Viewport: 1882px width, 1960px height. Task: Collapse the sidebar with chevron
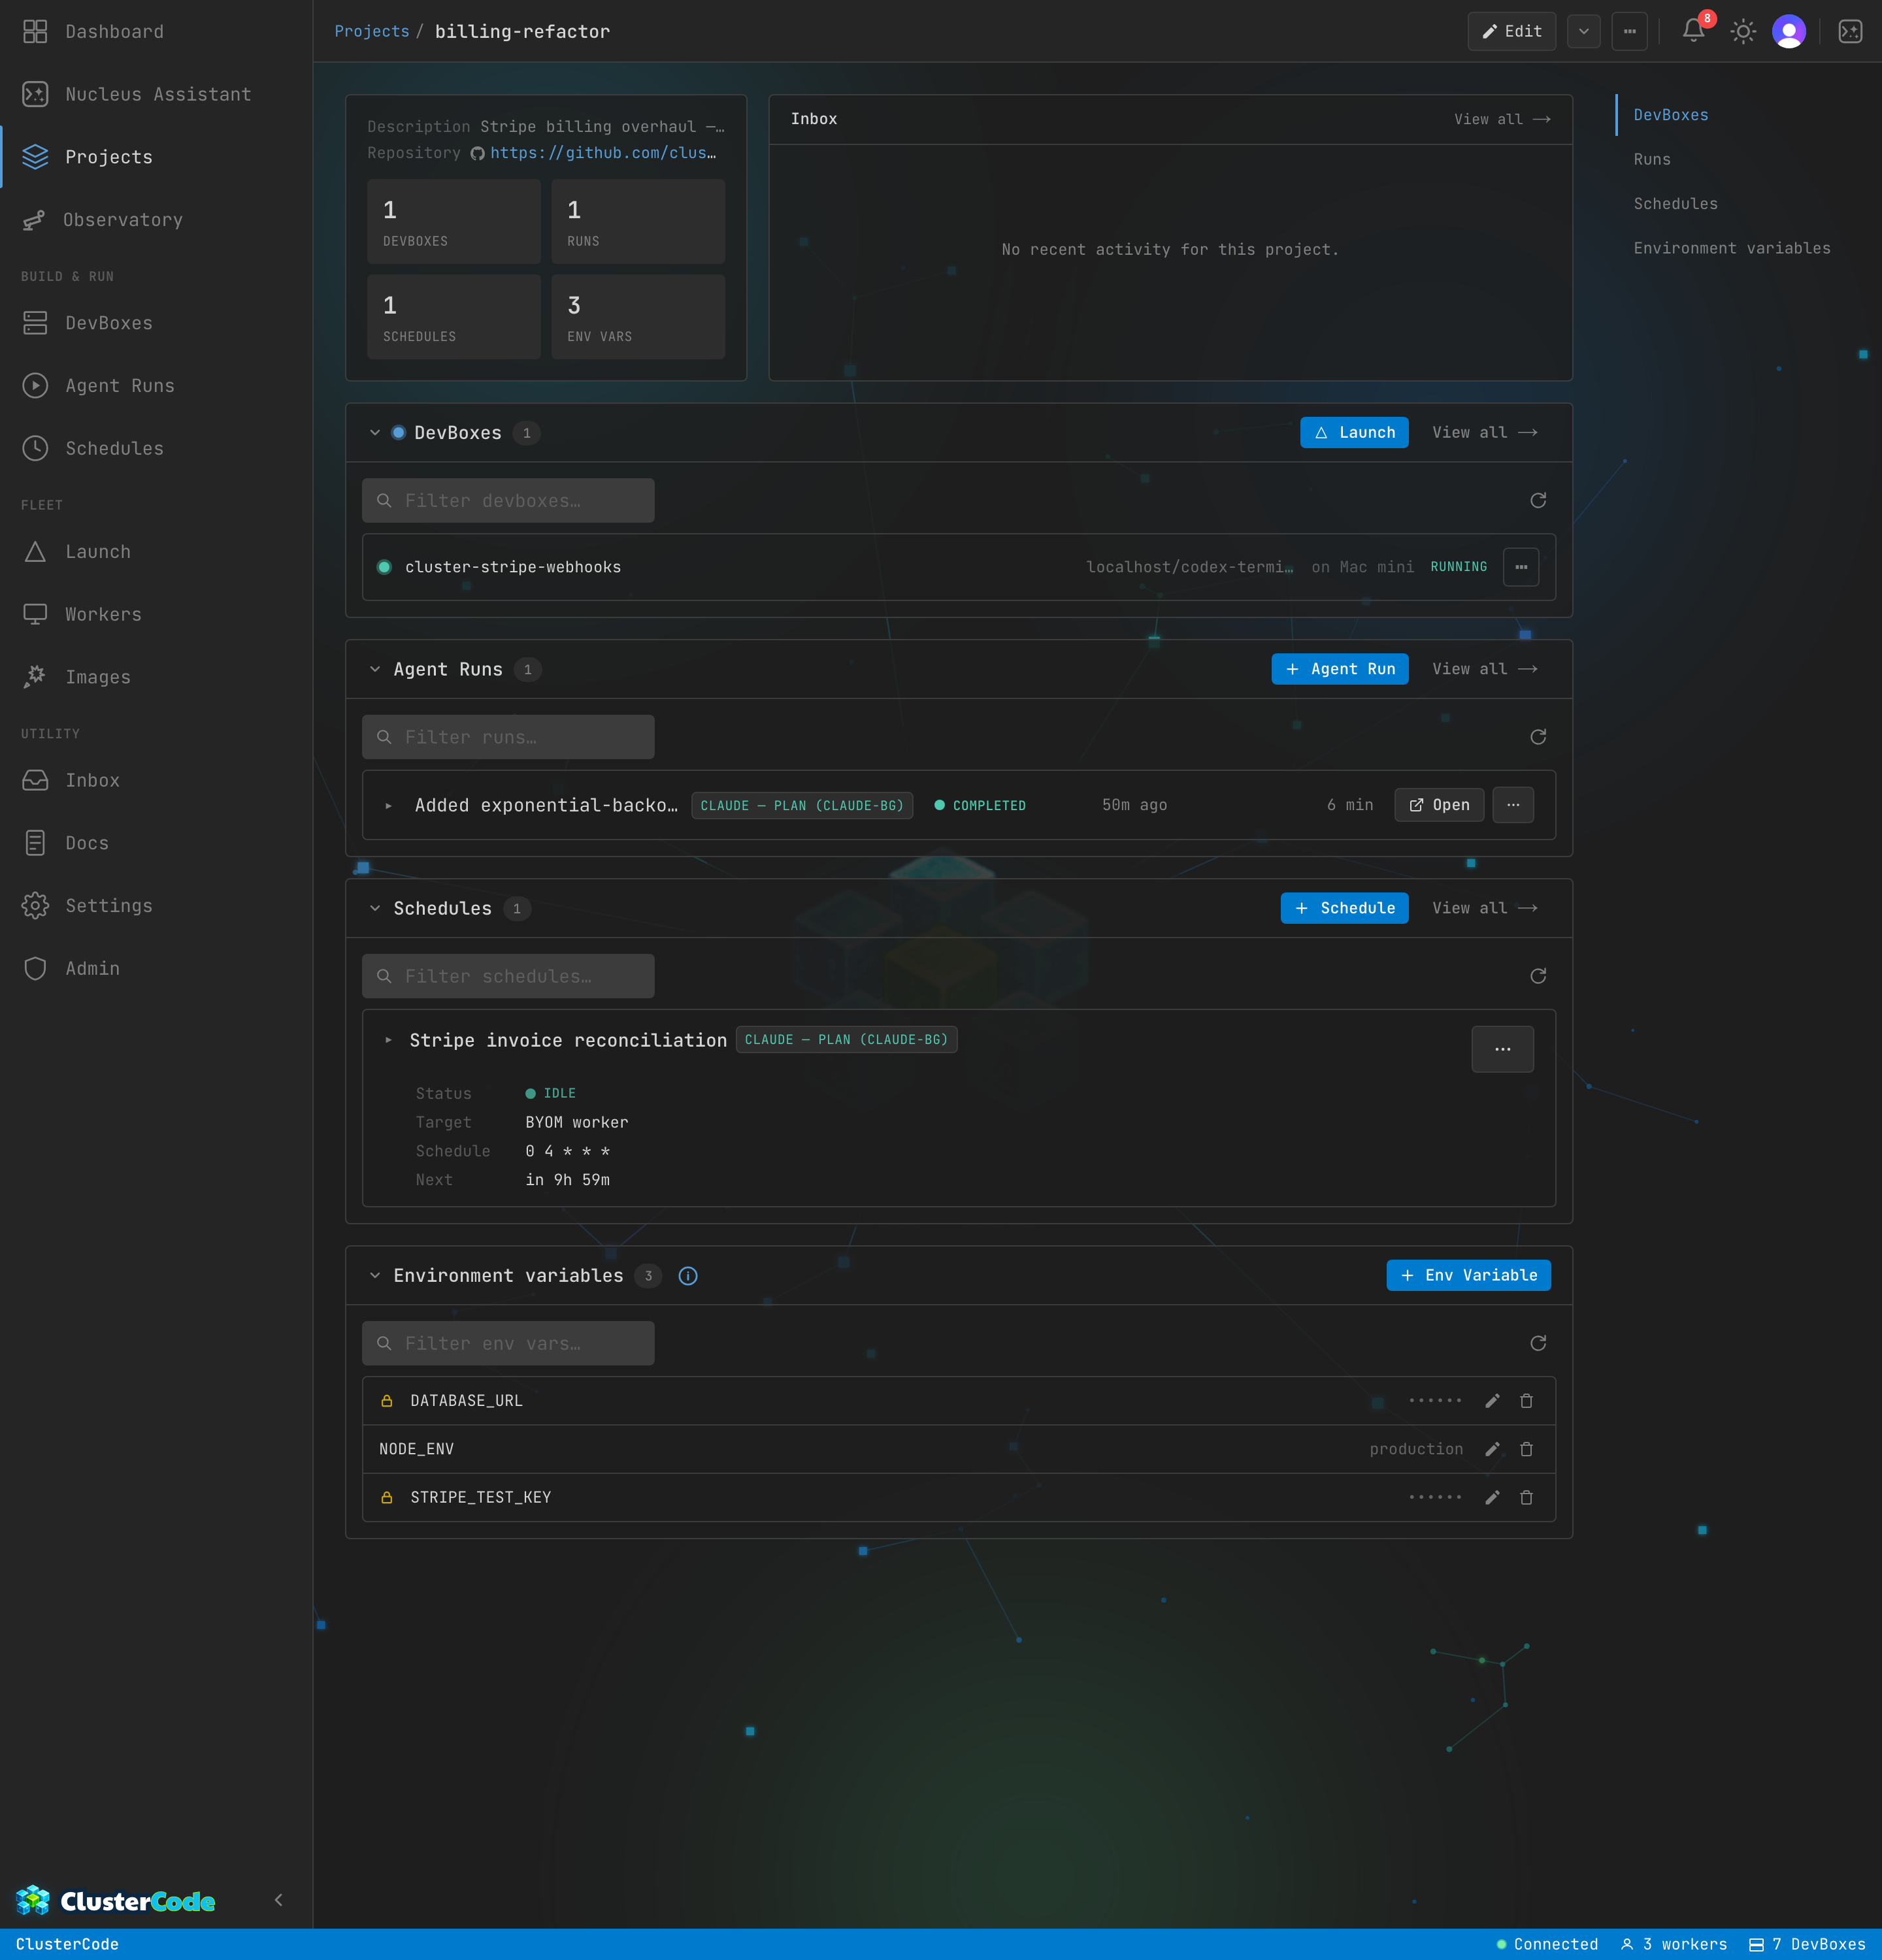(x=278, y=1900)
